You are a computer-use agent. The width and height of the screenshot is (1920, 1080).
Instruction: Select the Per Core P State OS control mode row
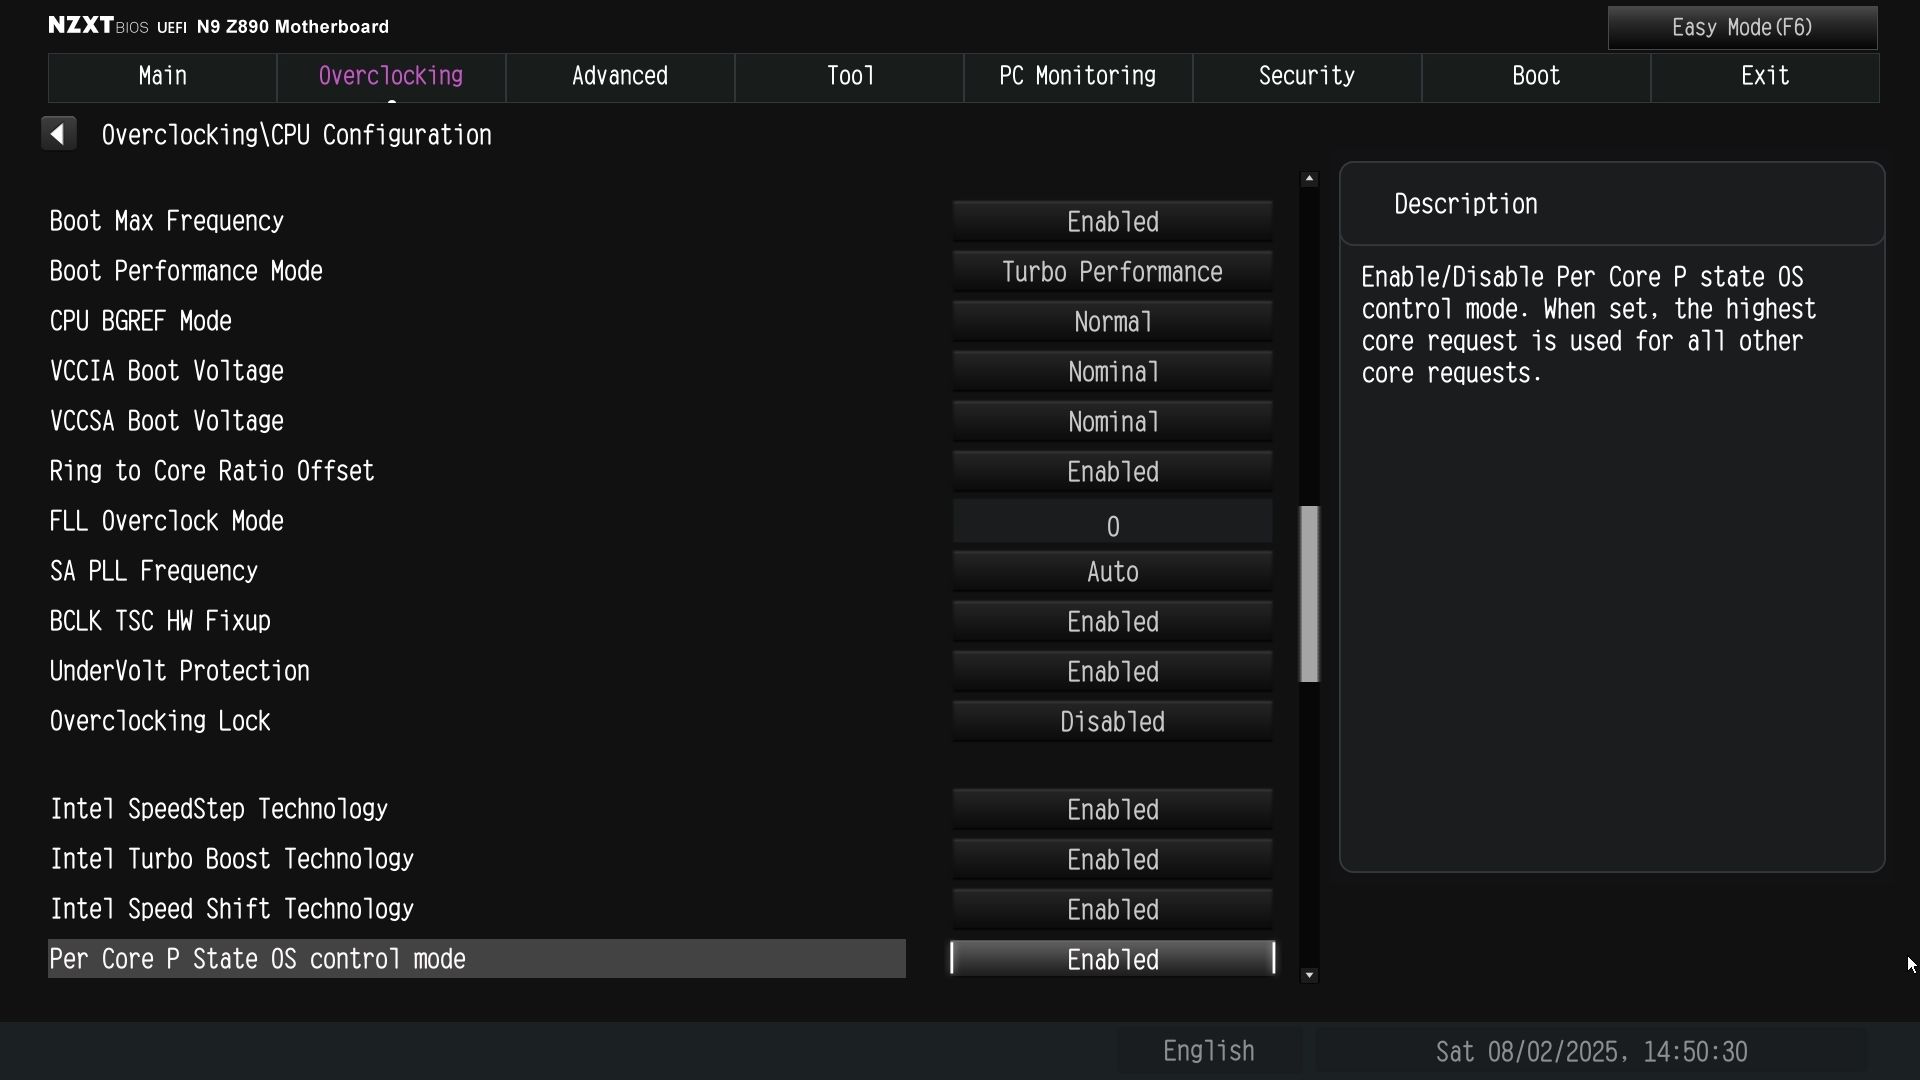[x=477, y=959]
